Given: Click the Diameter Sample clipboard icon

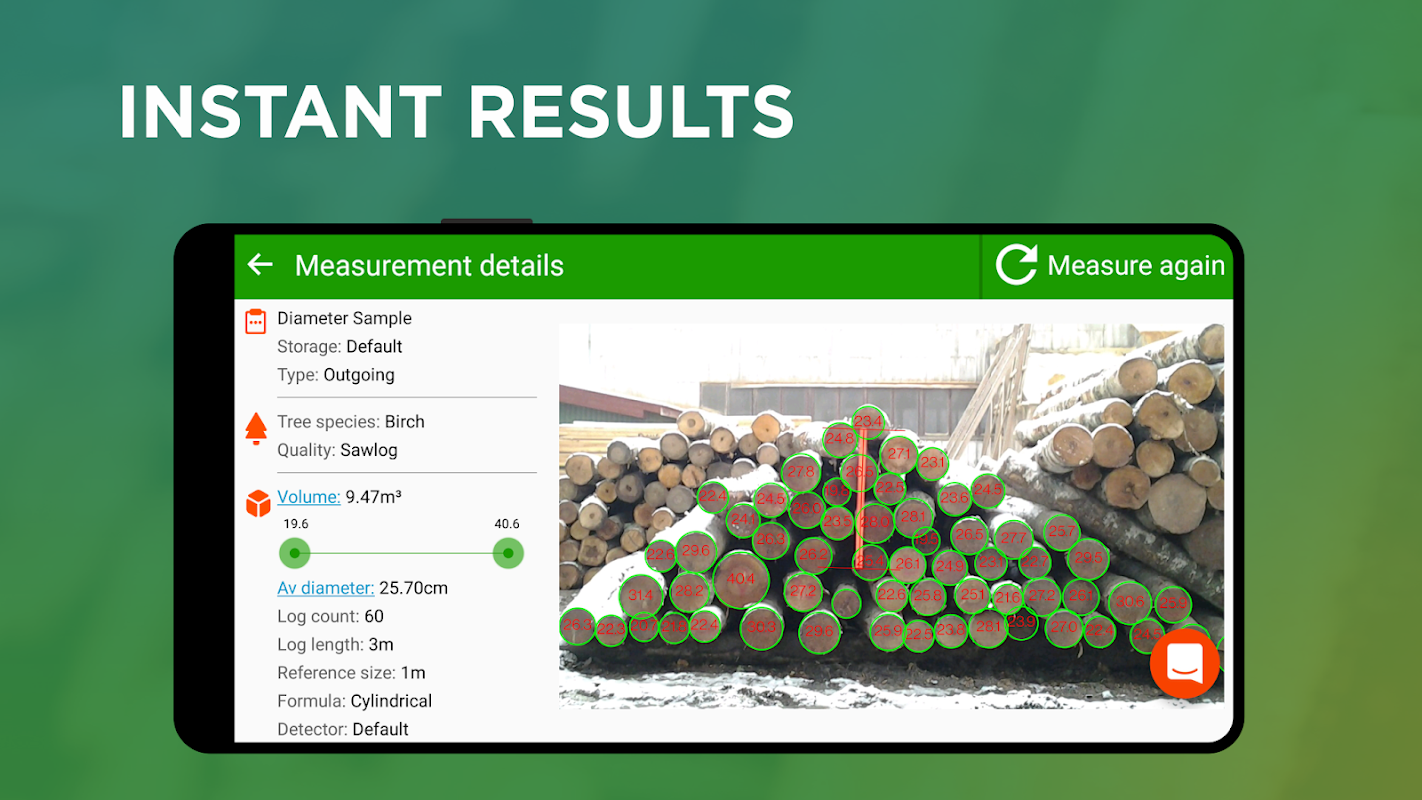Looking at the screenshot, I should point(256,321).
